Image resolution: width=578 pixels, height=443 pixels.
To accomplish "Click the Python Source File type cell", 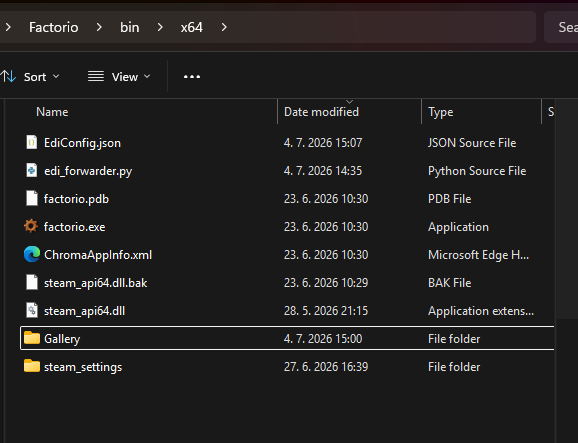I will click(x=477, y=171).
